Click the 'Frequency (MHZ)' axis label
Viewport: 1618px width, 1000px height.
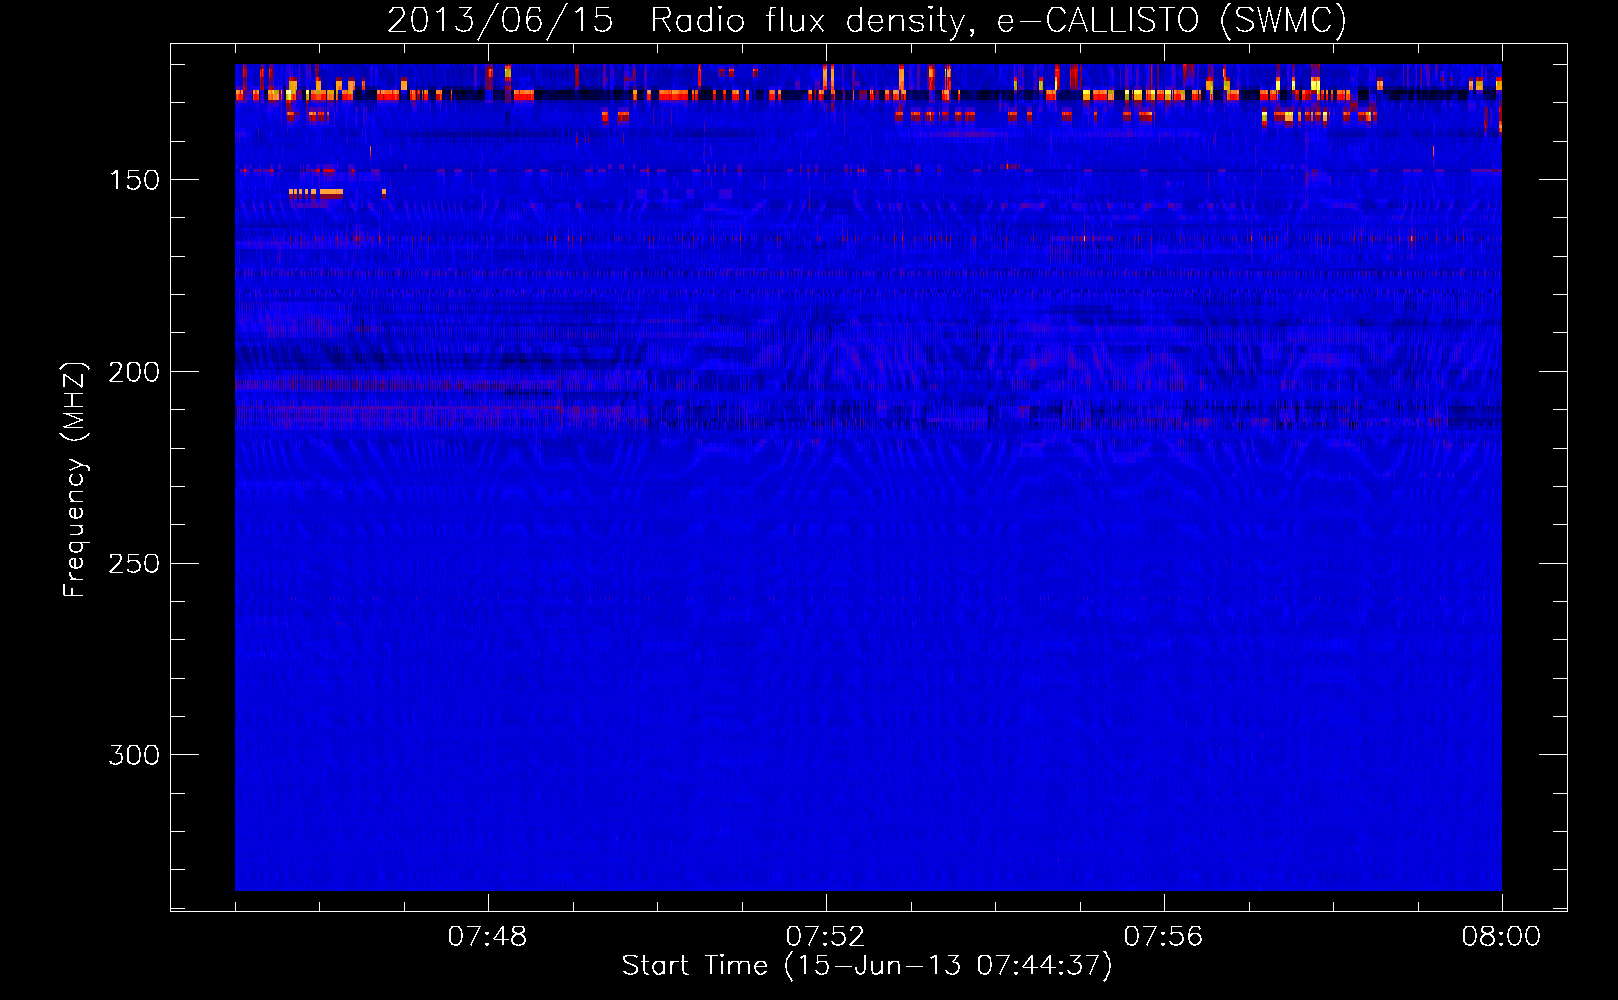[75, 479]
